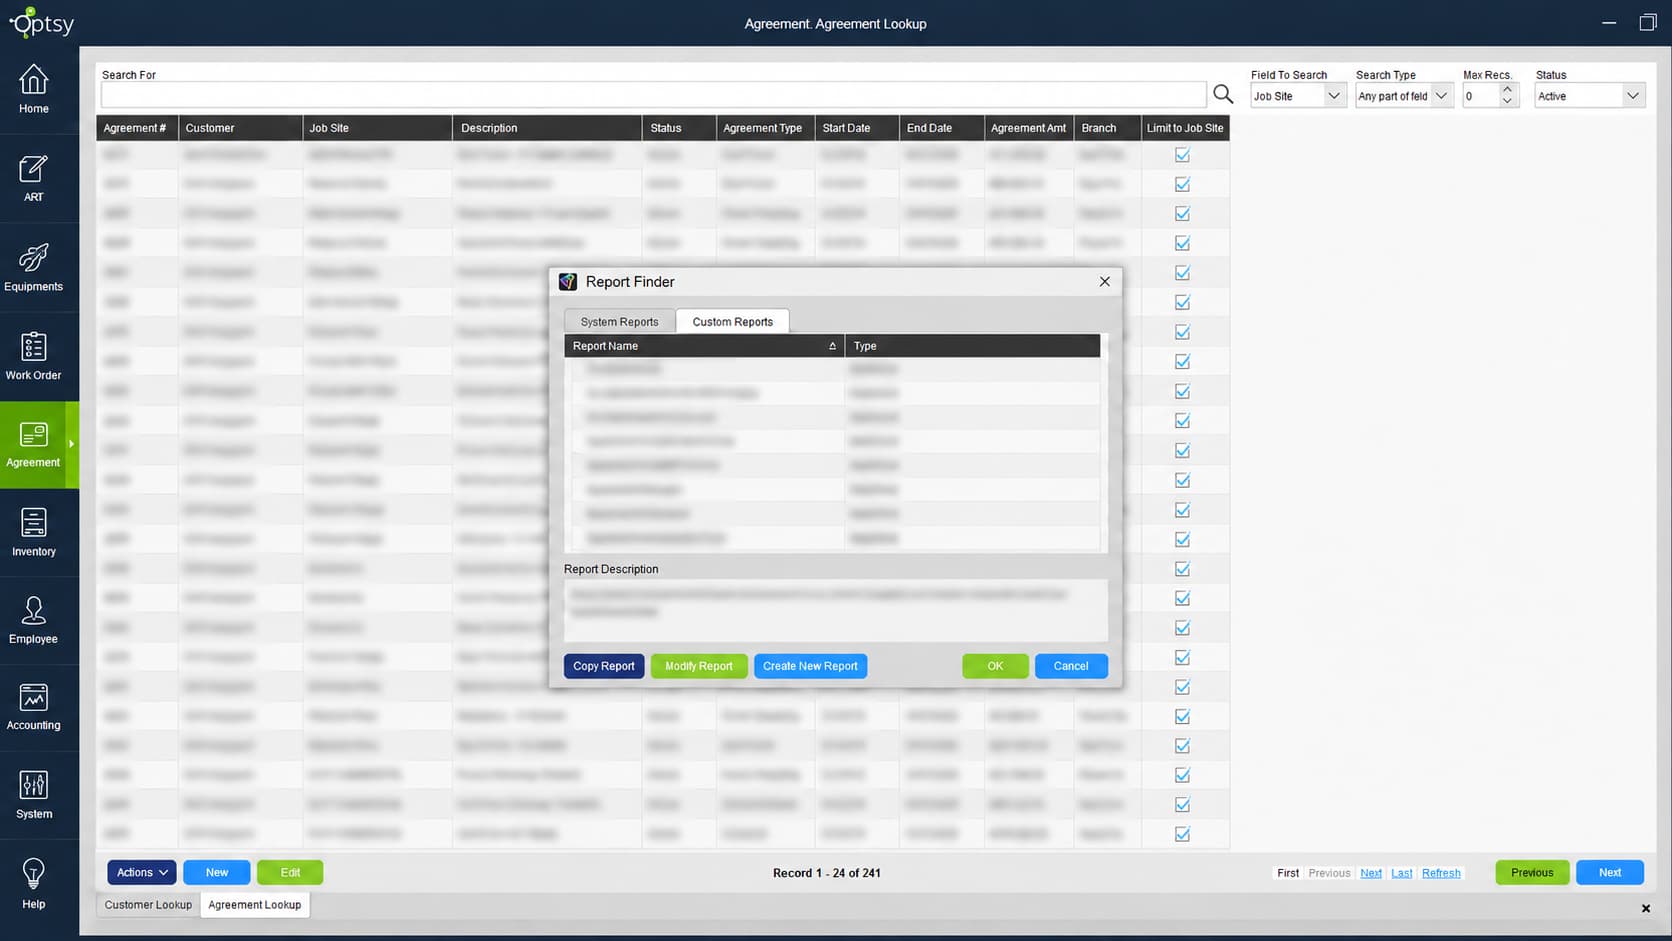Click the Modify Report button
The height and width of the screenshot is (941, 1672).
699,666
